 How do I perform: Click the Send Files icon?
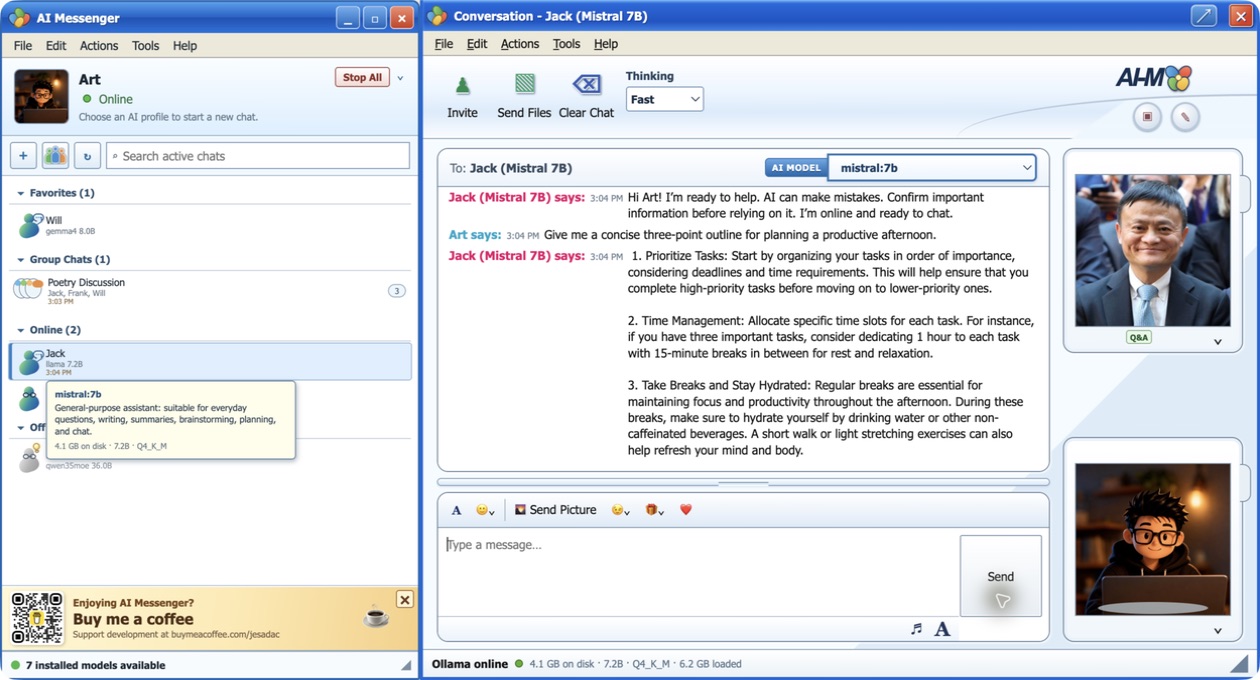(x=524, y=84)
